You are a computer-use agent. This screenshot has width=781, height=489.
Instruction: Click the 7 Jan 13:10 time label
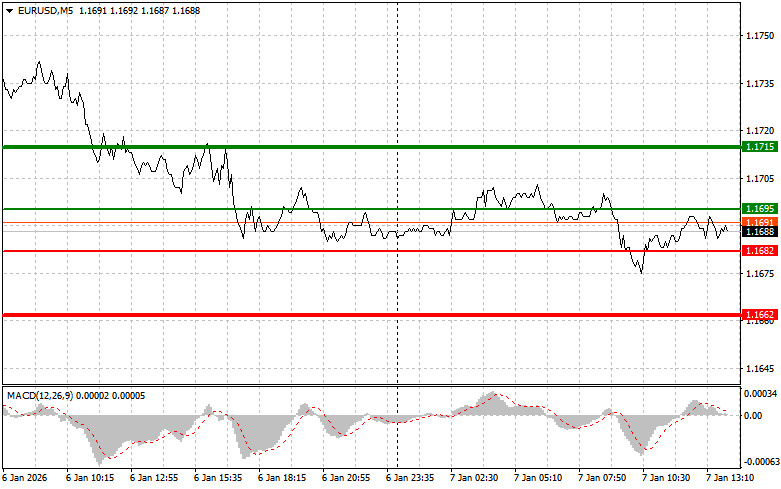point(730,478)
